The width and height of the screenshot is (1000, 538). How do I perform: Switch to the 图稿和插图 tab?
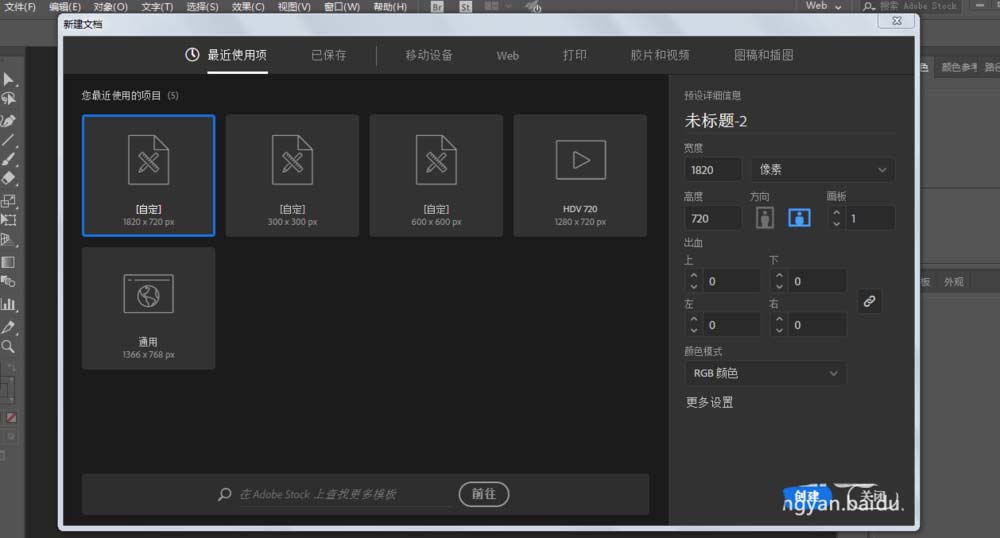point(763,55)
